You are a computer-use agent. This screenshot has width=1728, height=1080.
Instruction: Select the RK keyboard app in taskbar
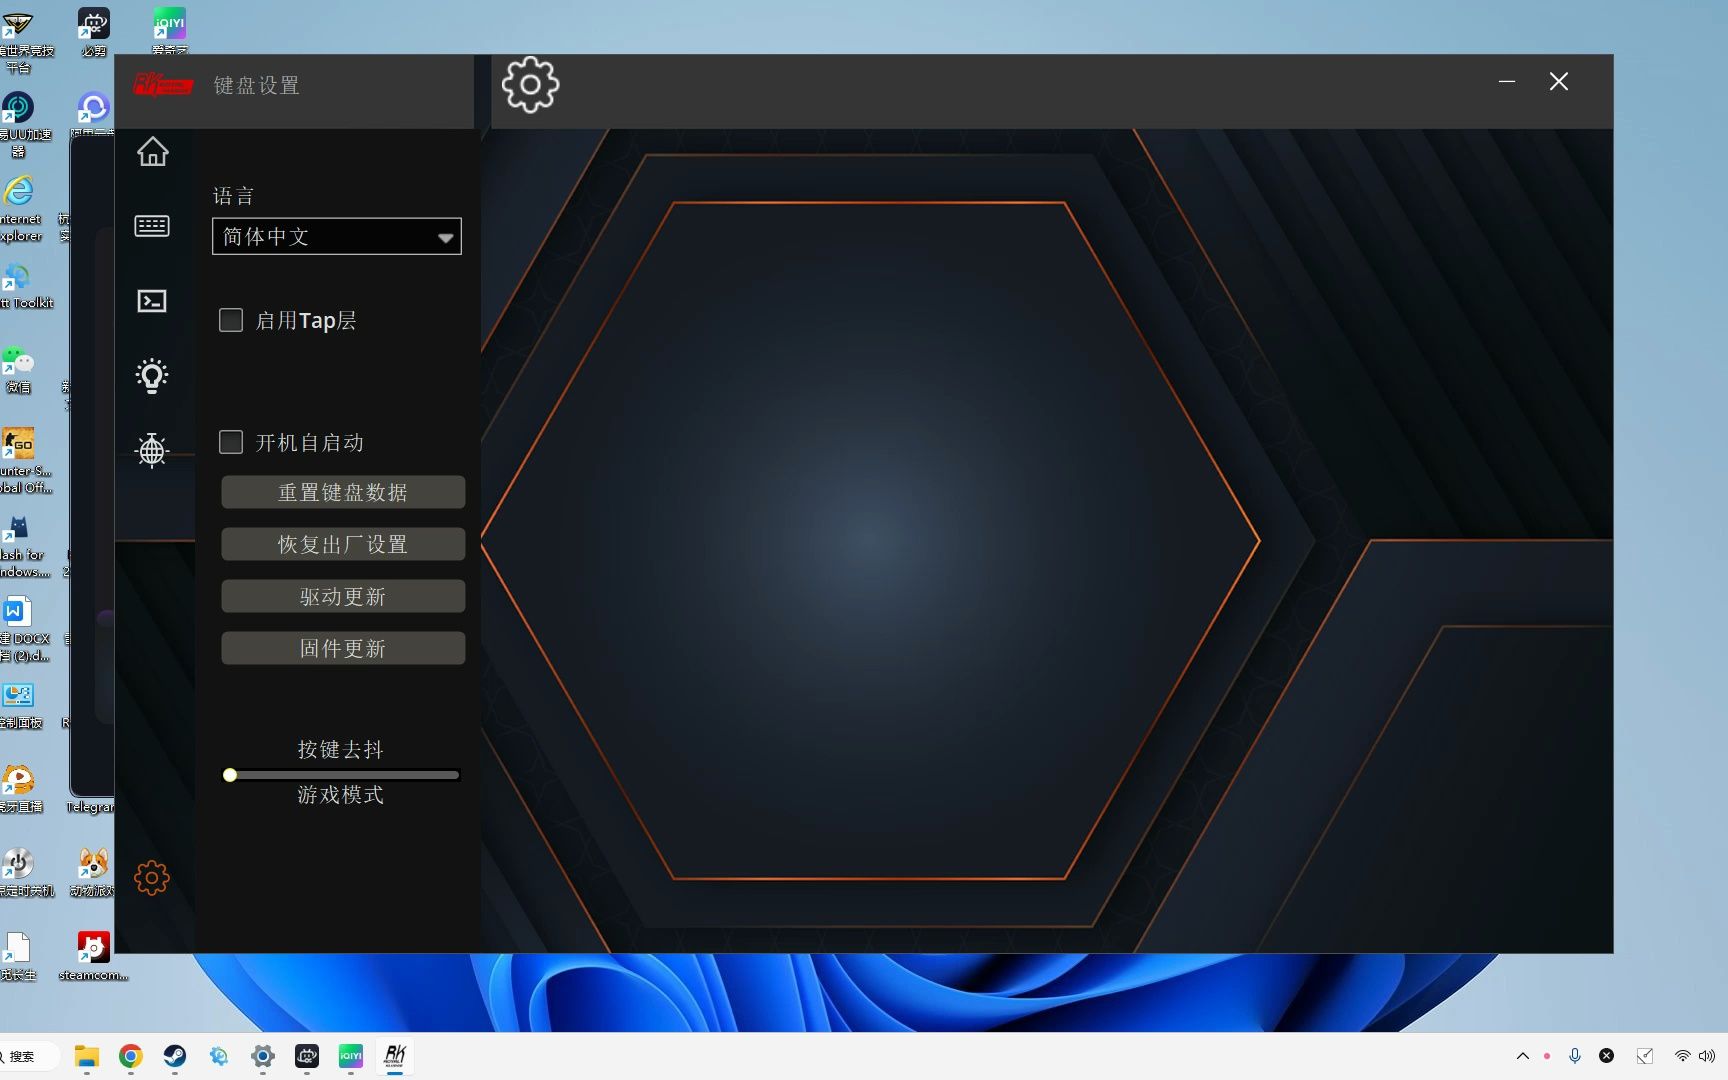[x=395, y=1056]
